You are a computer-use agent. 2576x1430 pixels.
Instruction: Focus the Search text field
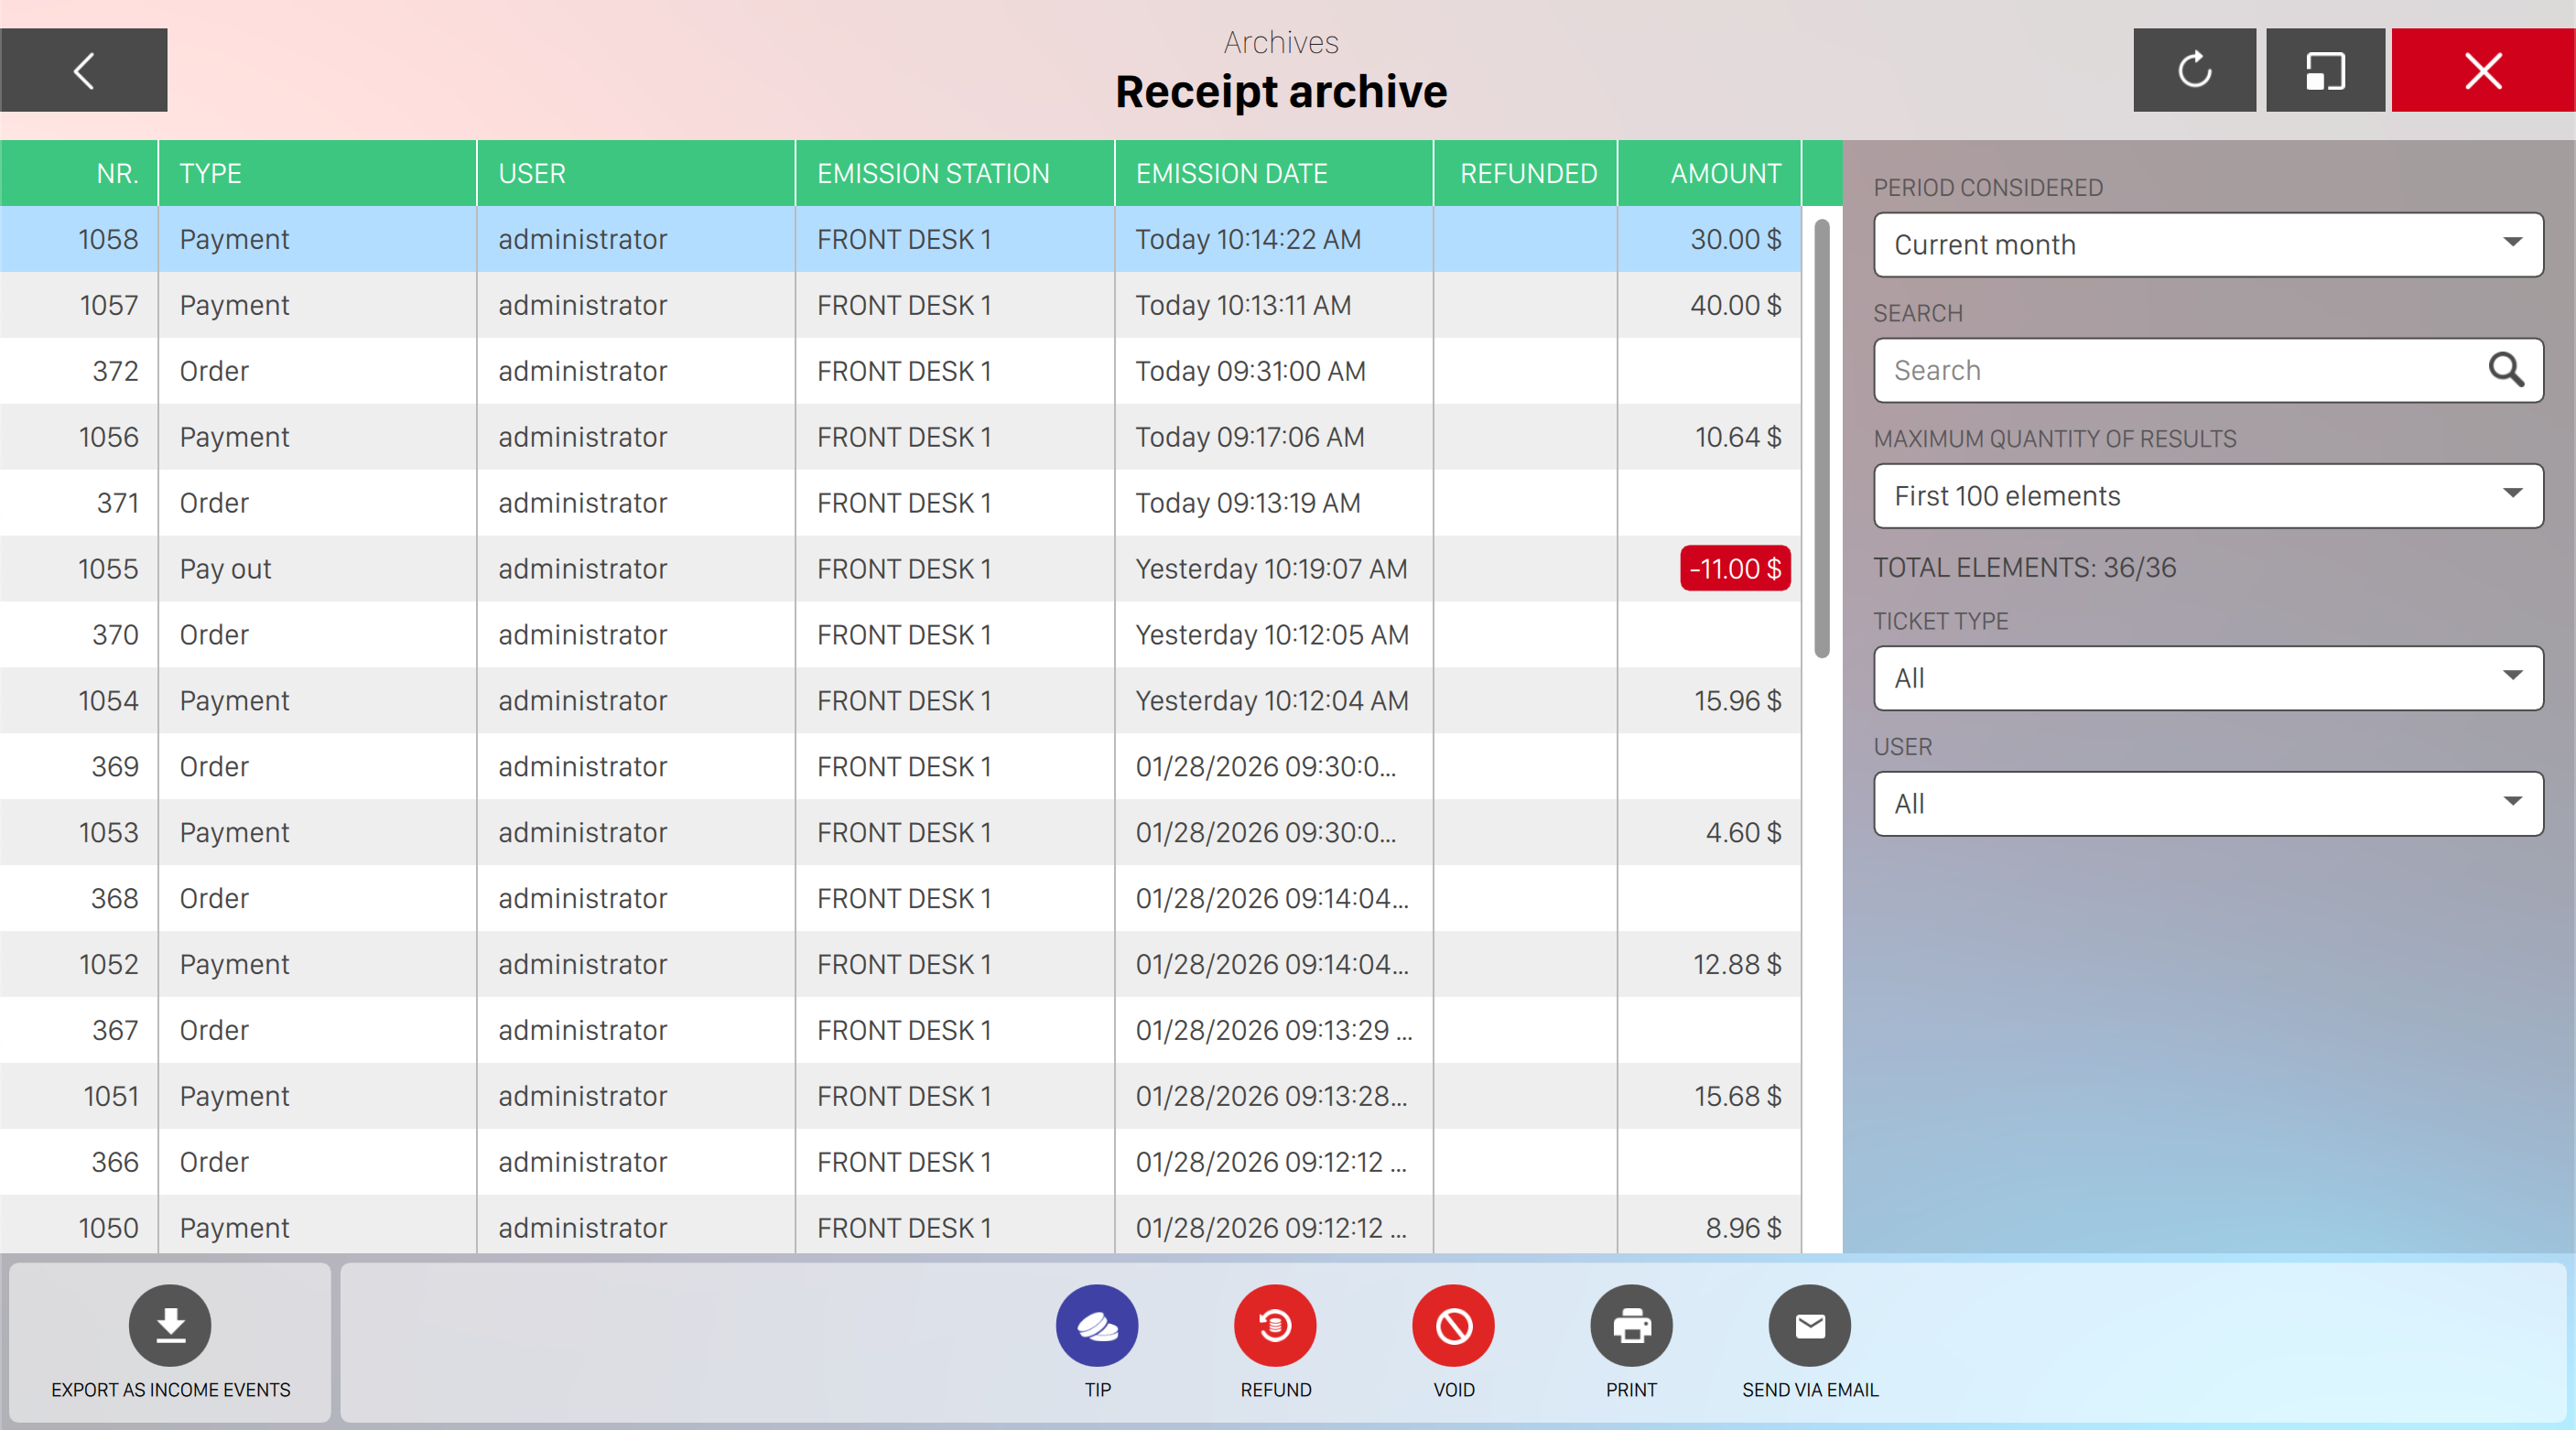[2170, 370]
